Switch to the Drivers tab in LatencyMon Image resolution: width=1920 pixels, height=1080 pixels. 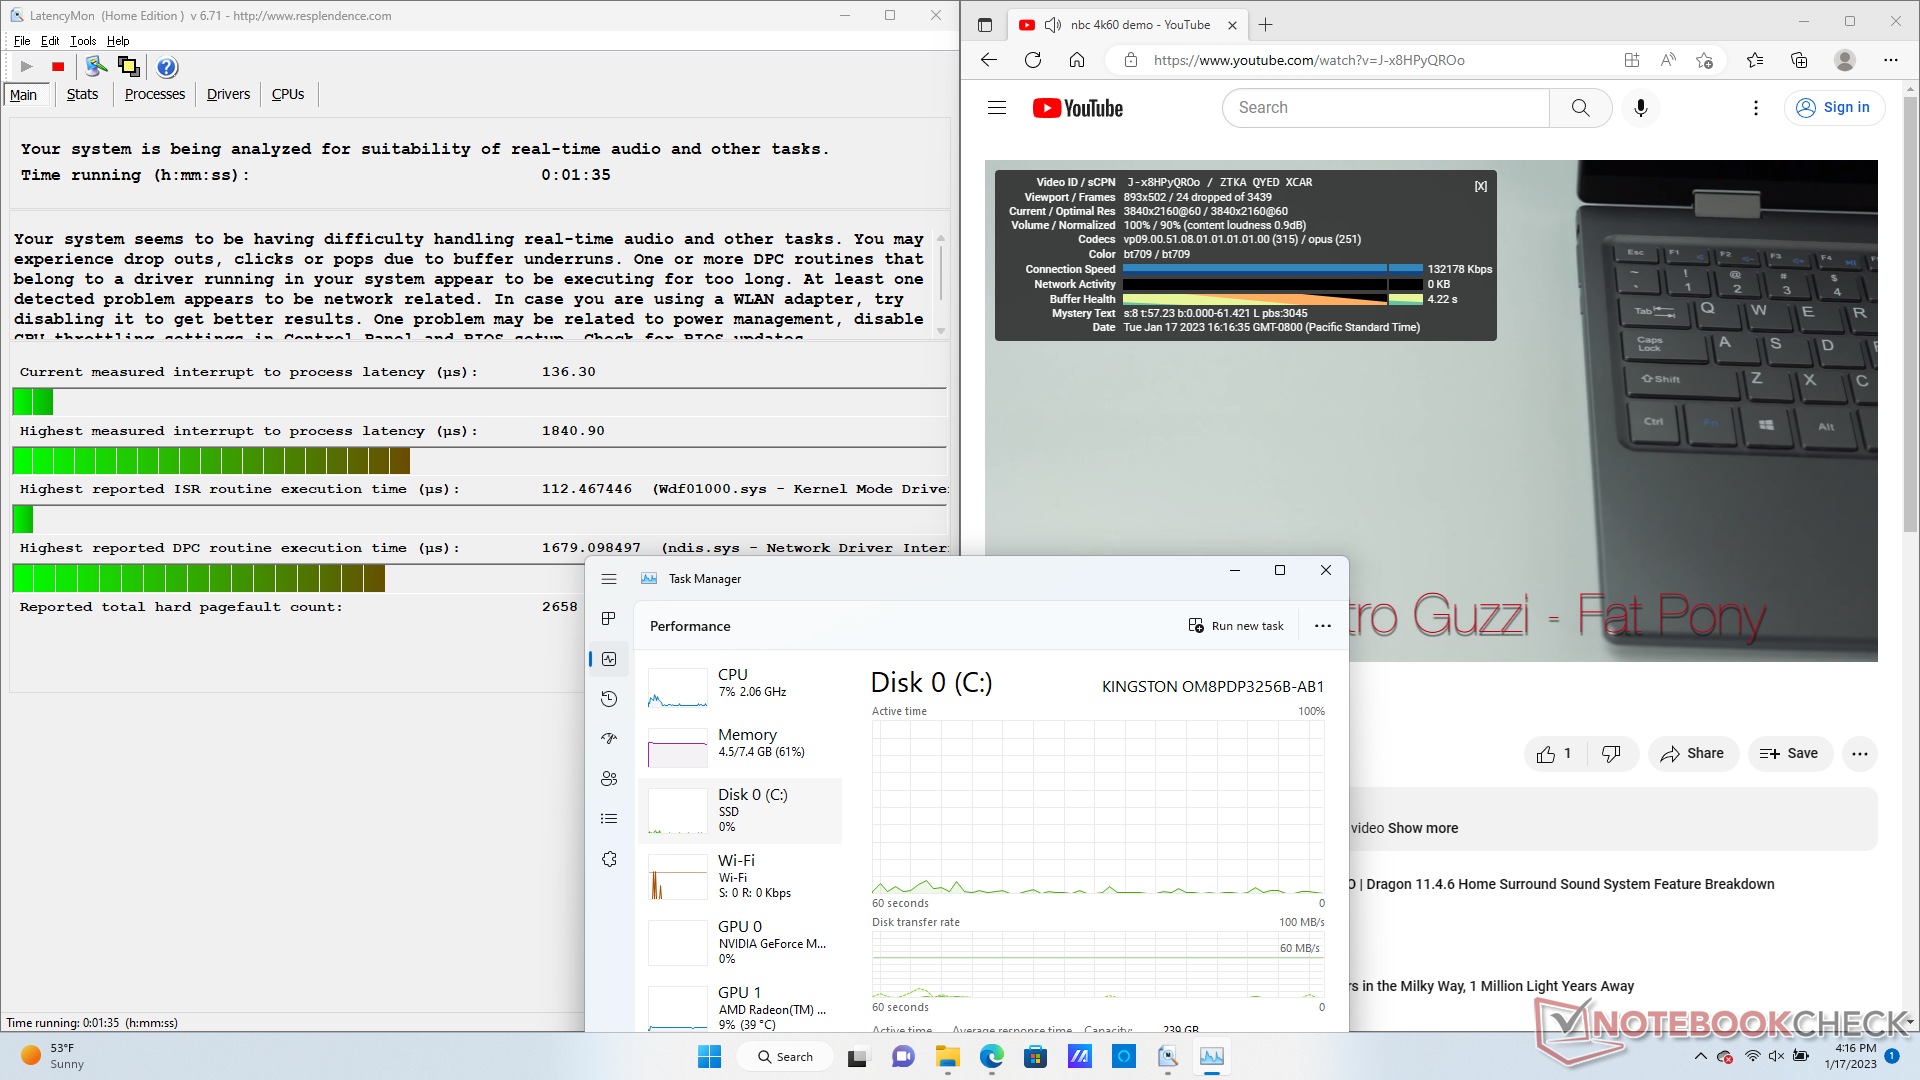tap(228, 94)
